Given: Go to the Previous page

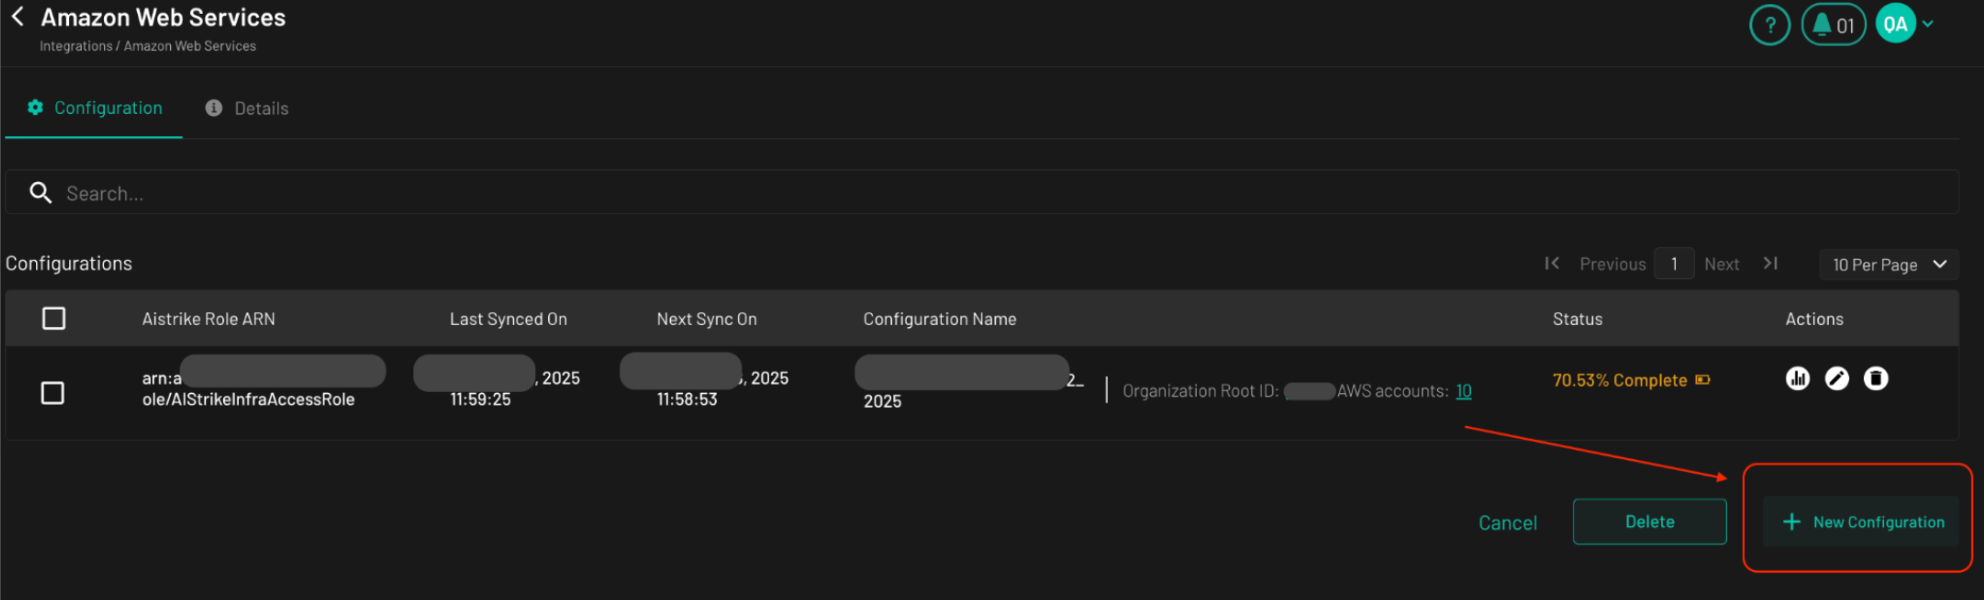Looking at the screenshot, I should (x=1612, y=264).
